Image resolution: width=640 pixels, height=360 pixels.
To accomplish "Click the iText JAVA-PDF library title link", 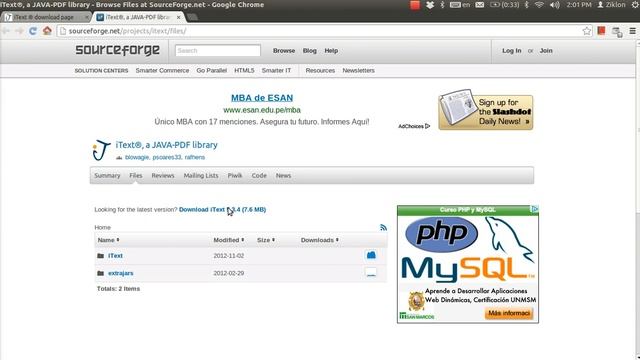I will (x=167, y=145).
